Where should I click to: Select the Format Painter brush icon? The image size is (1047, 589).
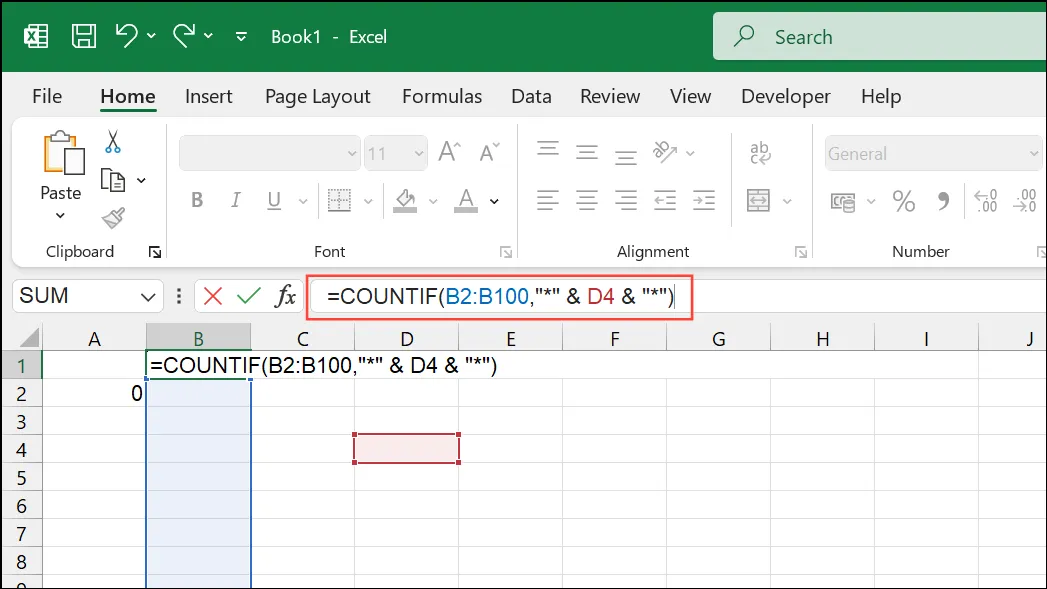(x=114, y=218)
